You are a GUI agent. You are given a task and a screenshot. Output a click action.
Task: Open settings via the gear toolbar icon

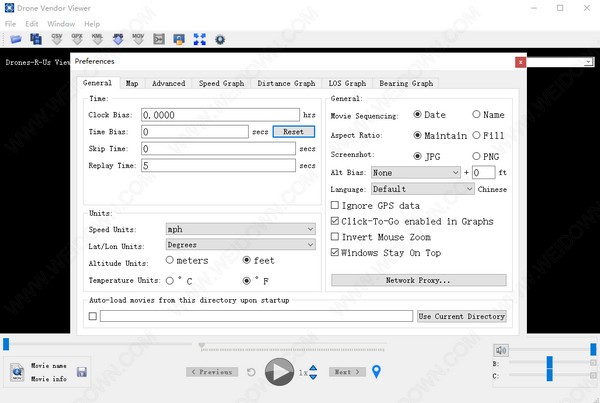click(220, 39)
